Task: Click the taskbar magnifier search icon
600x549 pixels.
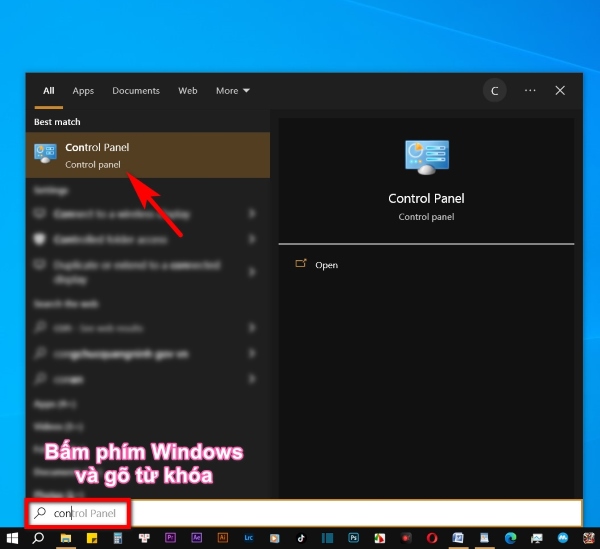Action: pyautogui.click(x=39, y=538)
